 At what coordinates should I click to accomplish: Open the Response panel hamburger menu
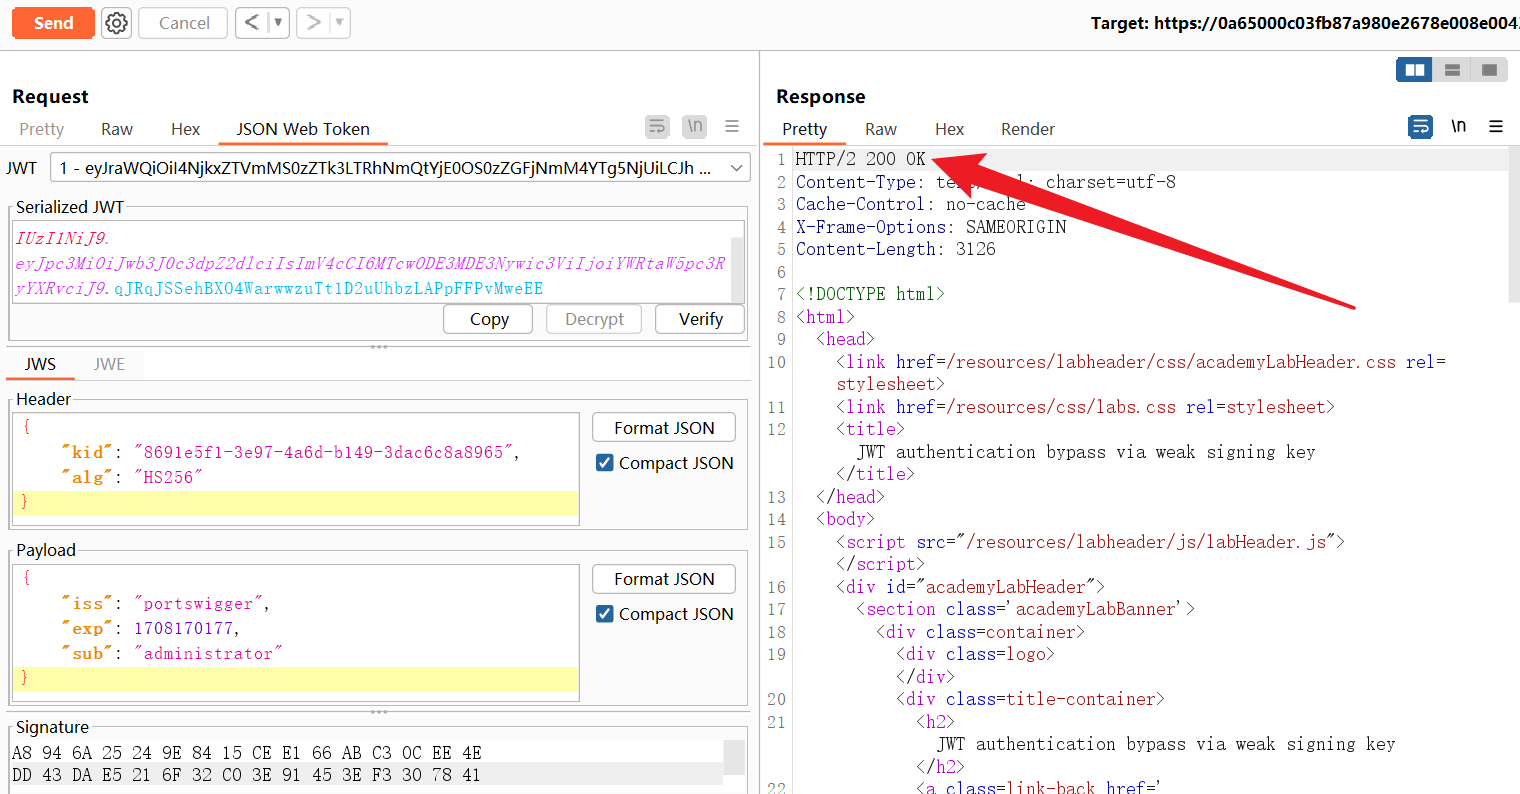click(x=1496, y=126)
